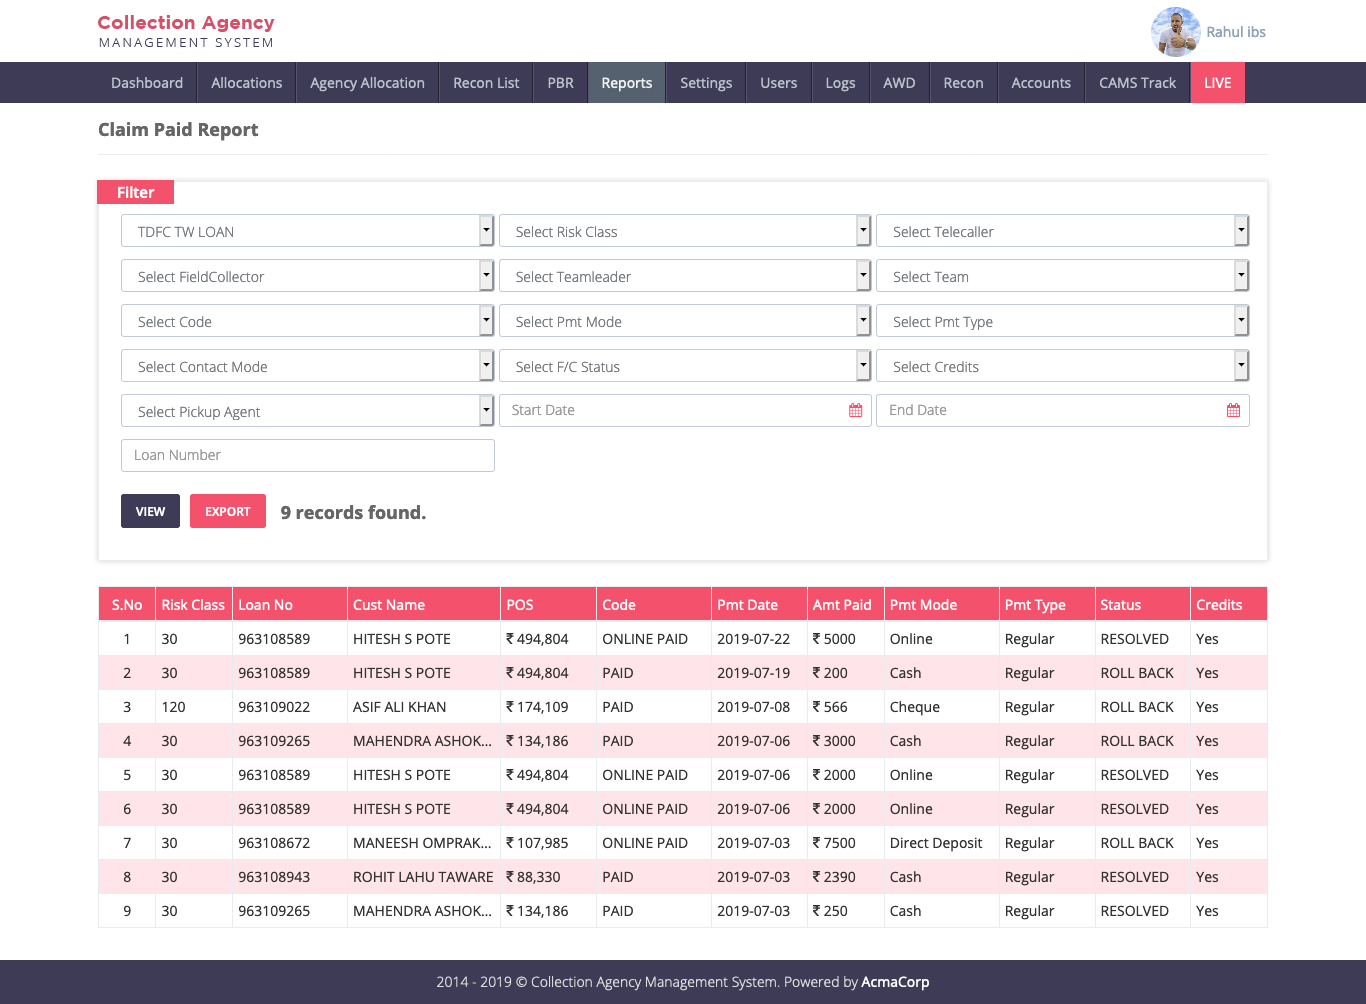
Task: Click the Rahul ibs profile avatar
Action: coord(1175,32)
